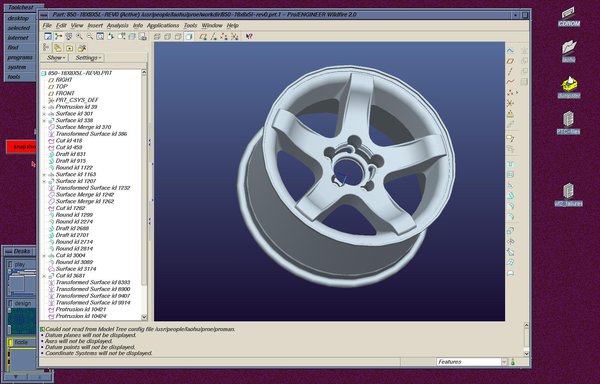This screenshot has height=384, width=600.
Task: Click 'programs' in the Toolchest panel
Action: (x=20, y=57)
